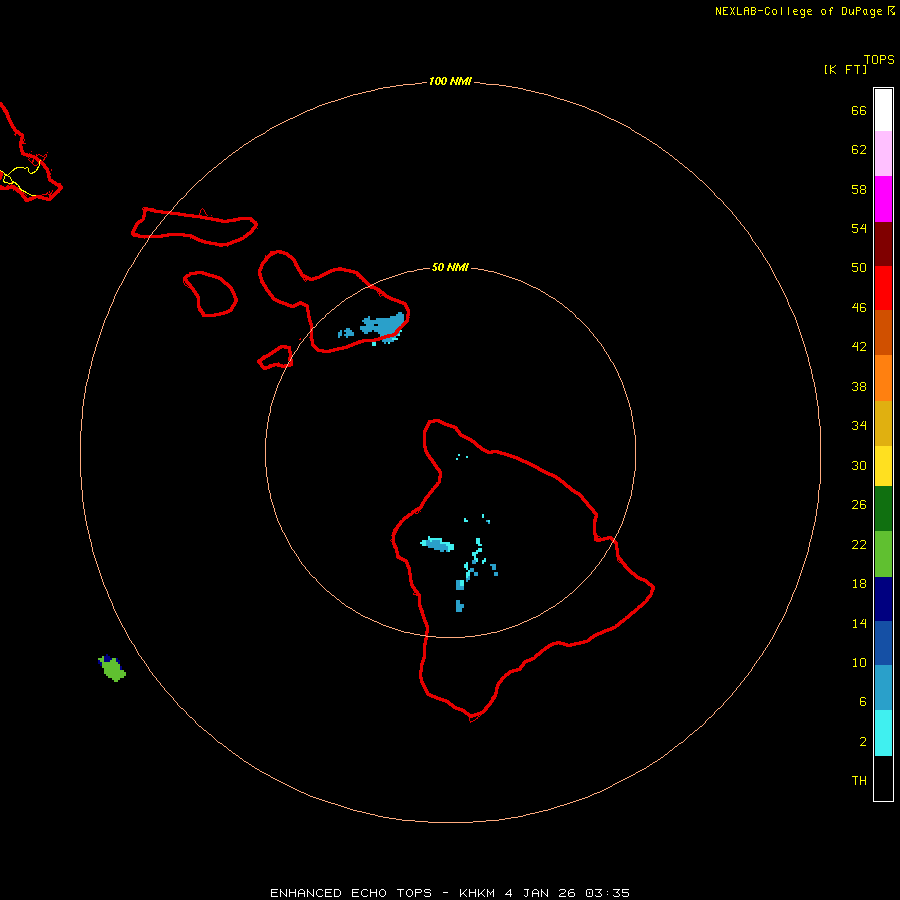
Task: Pick the cyan legend color segment
Action: tap(883, 733)
